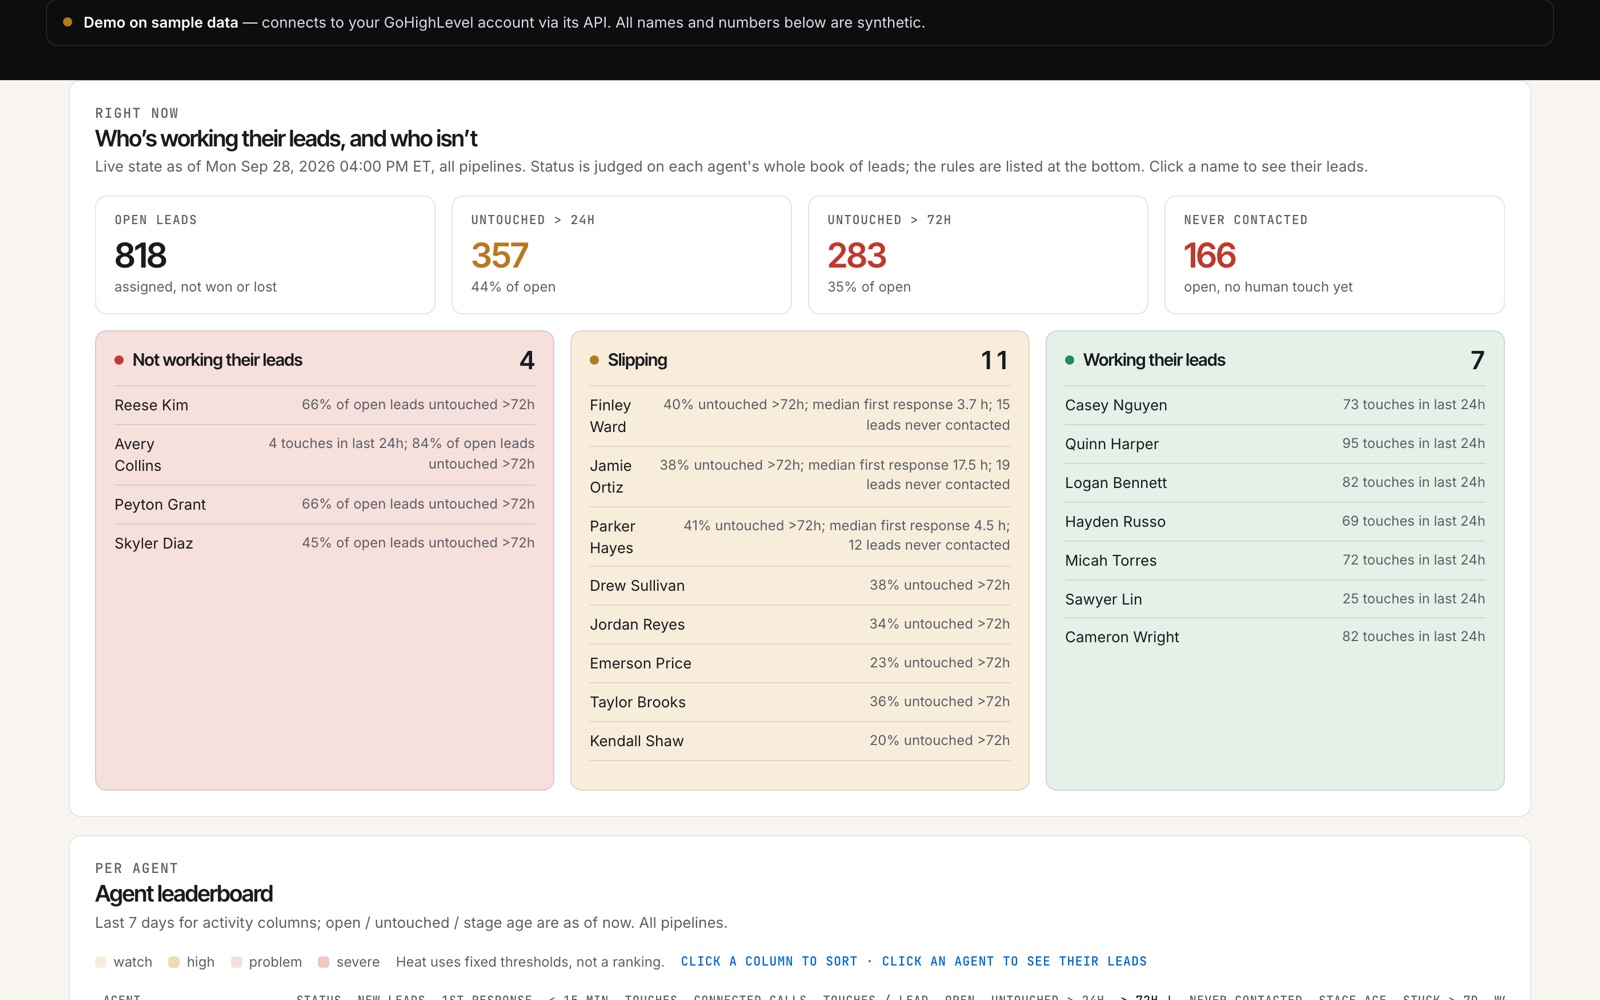Click the Agent leaderboard heading
The width and height of the screenshot is (1600, 1000).
(184, 894)
